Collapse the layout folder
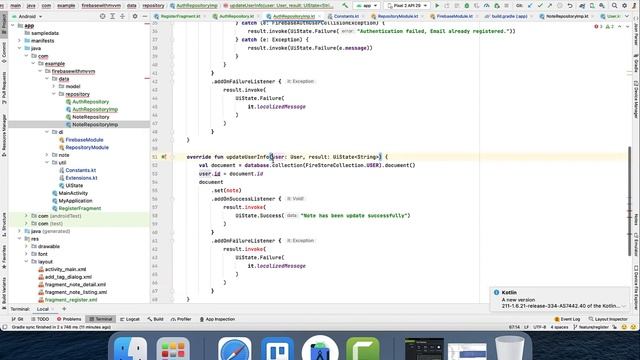 point(26,262)
